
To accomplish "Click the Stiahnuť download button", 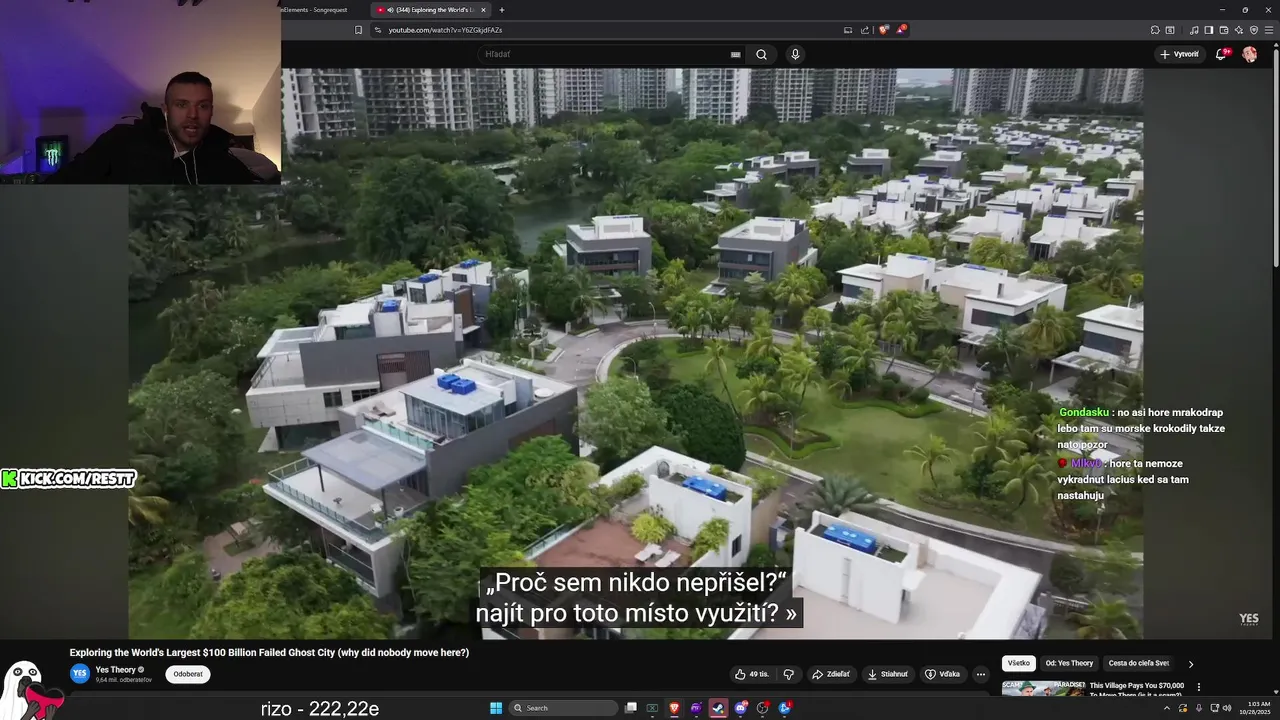I will coord(887,674).
